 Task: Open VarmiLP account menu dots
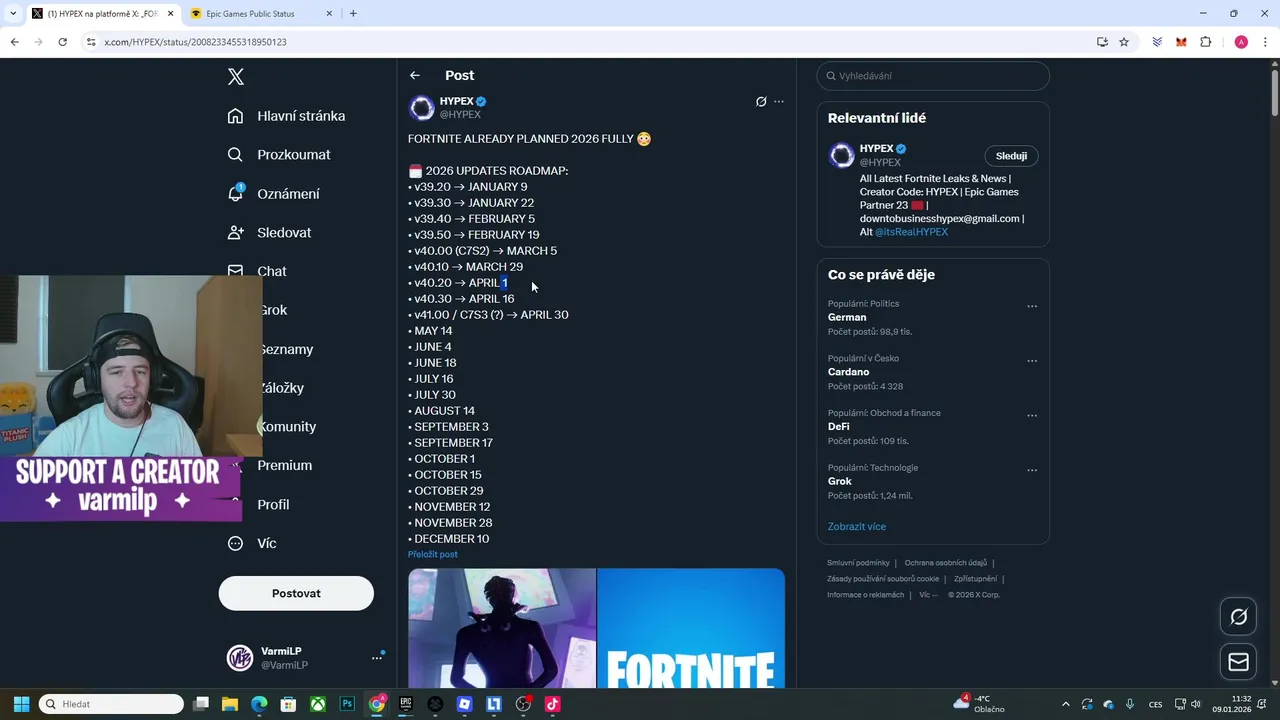pyautogui.click(x=377, y=657)
